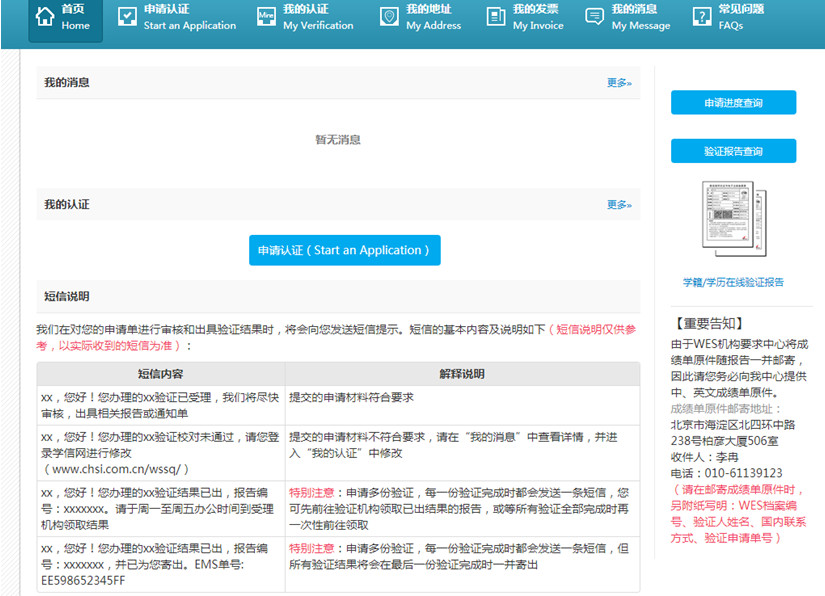Viewport: 825px width, 596px height.
Task: Click the EE598652345FF EMS number text
Action: (83, 581)
